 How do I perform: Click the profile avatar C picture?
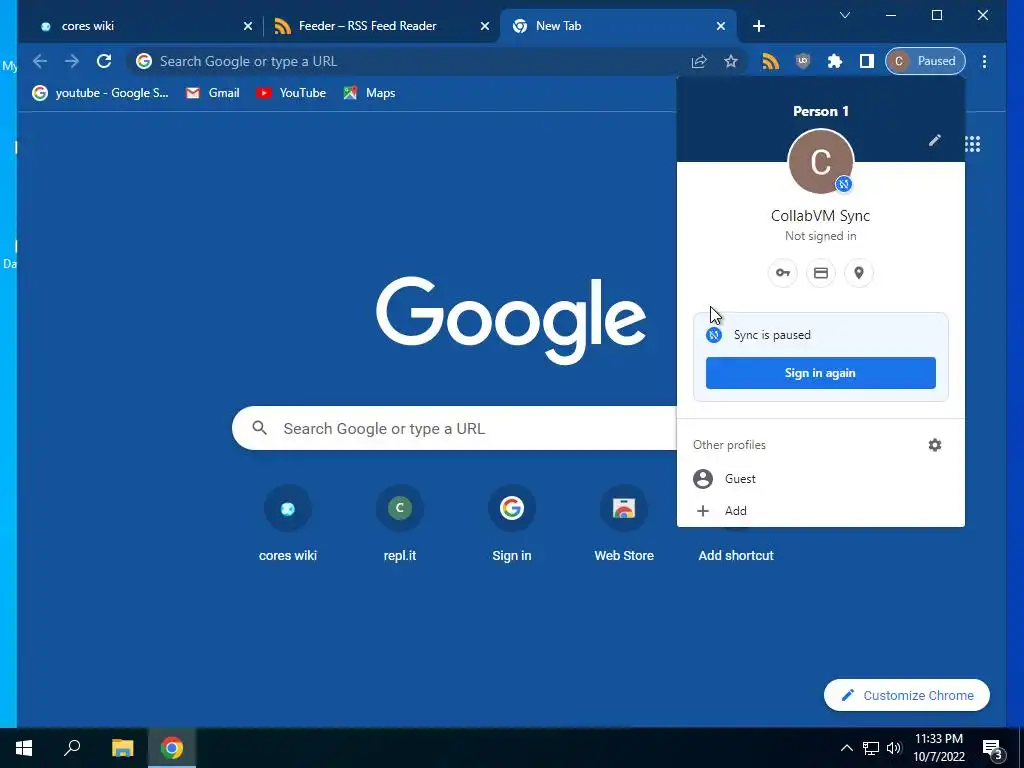click(820, 162)
